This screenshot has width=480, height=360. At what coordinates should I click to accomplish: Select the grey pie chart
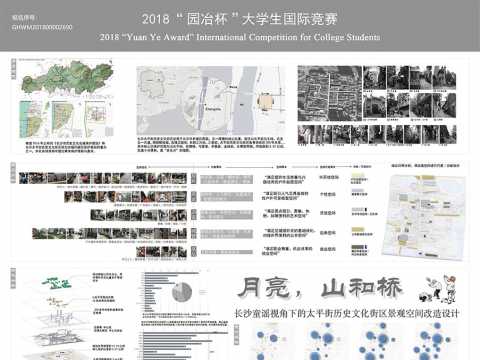pos(182,292)
